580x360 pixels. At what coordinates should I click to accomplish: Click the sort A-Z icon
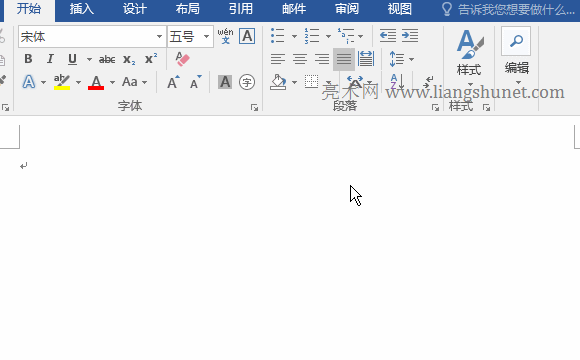(x=397, y=82)
